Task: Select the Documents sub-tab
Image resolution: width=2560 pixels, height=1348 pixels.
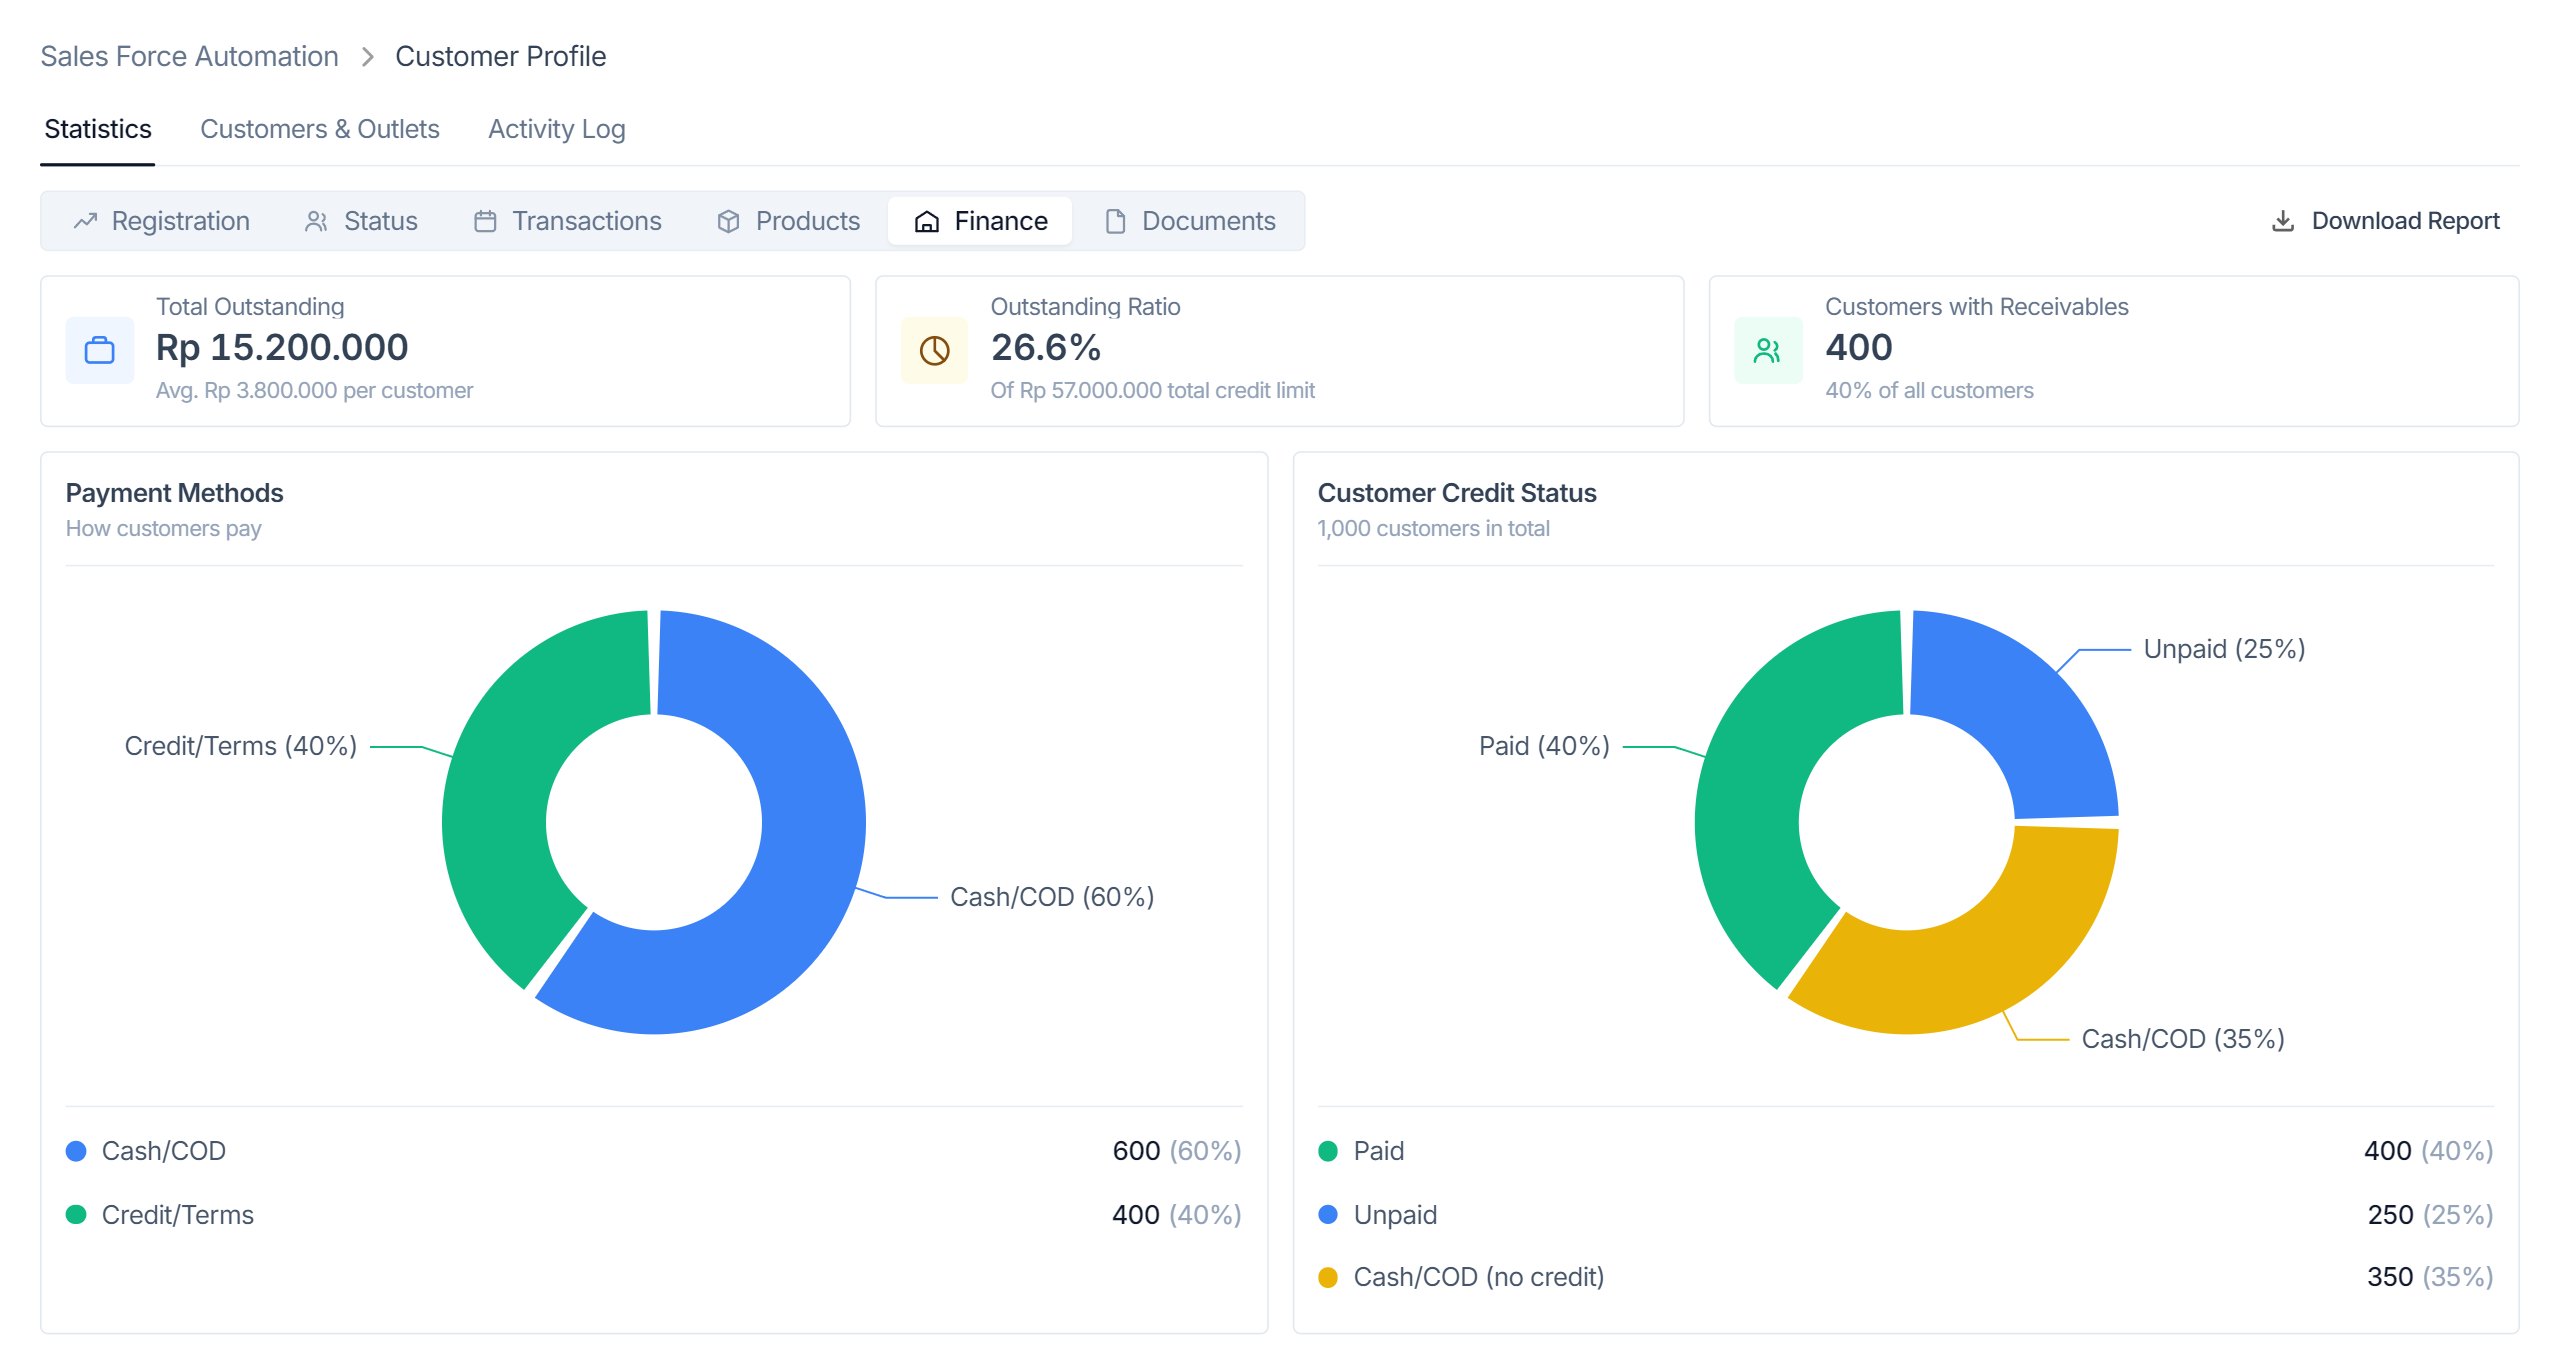Action: (1190, 221)
